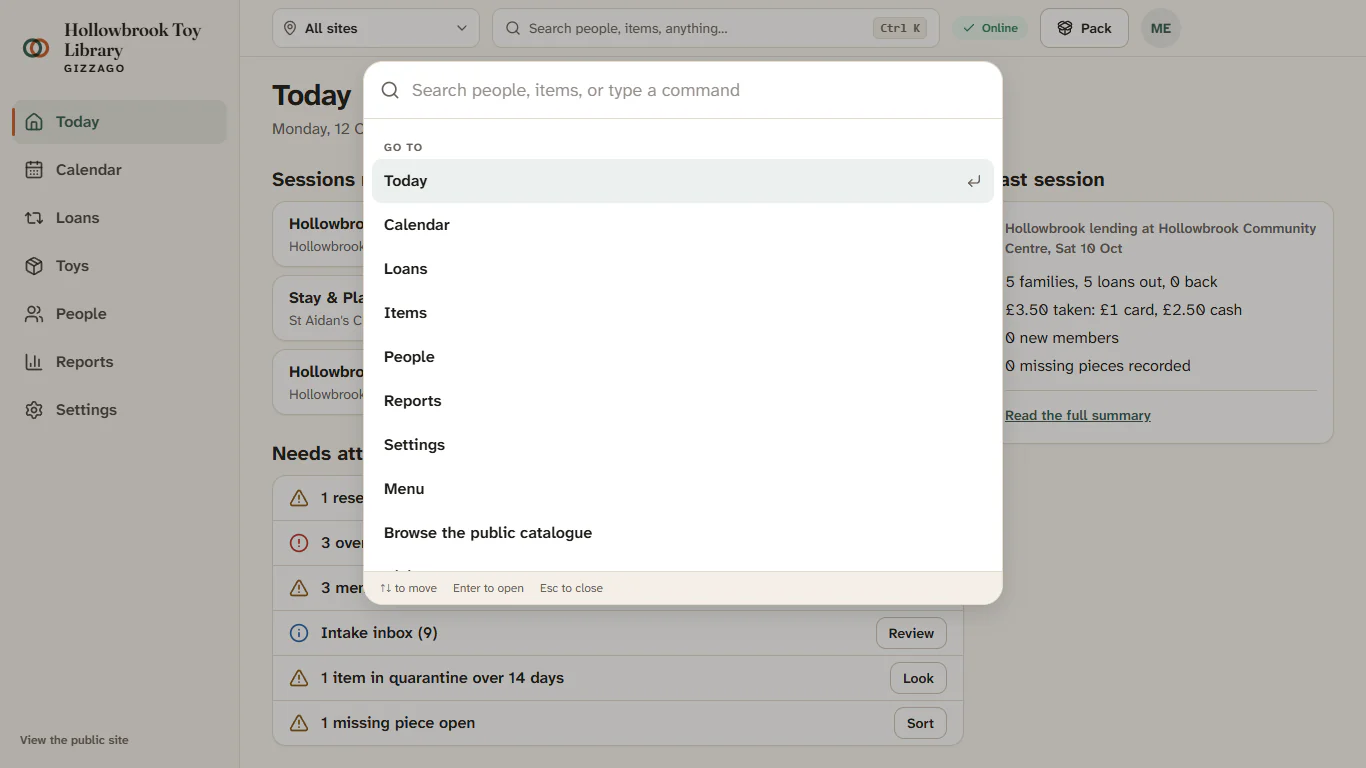
Task: Click the command palette magnifier icon
Action: 390,90
